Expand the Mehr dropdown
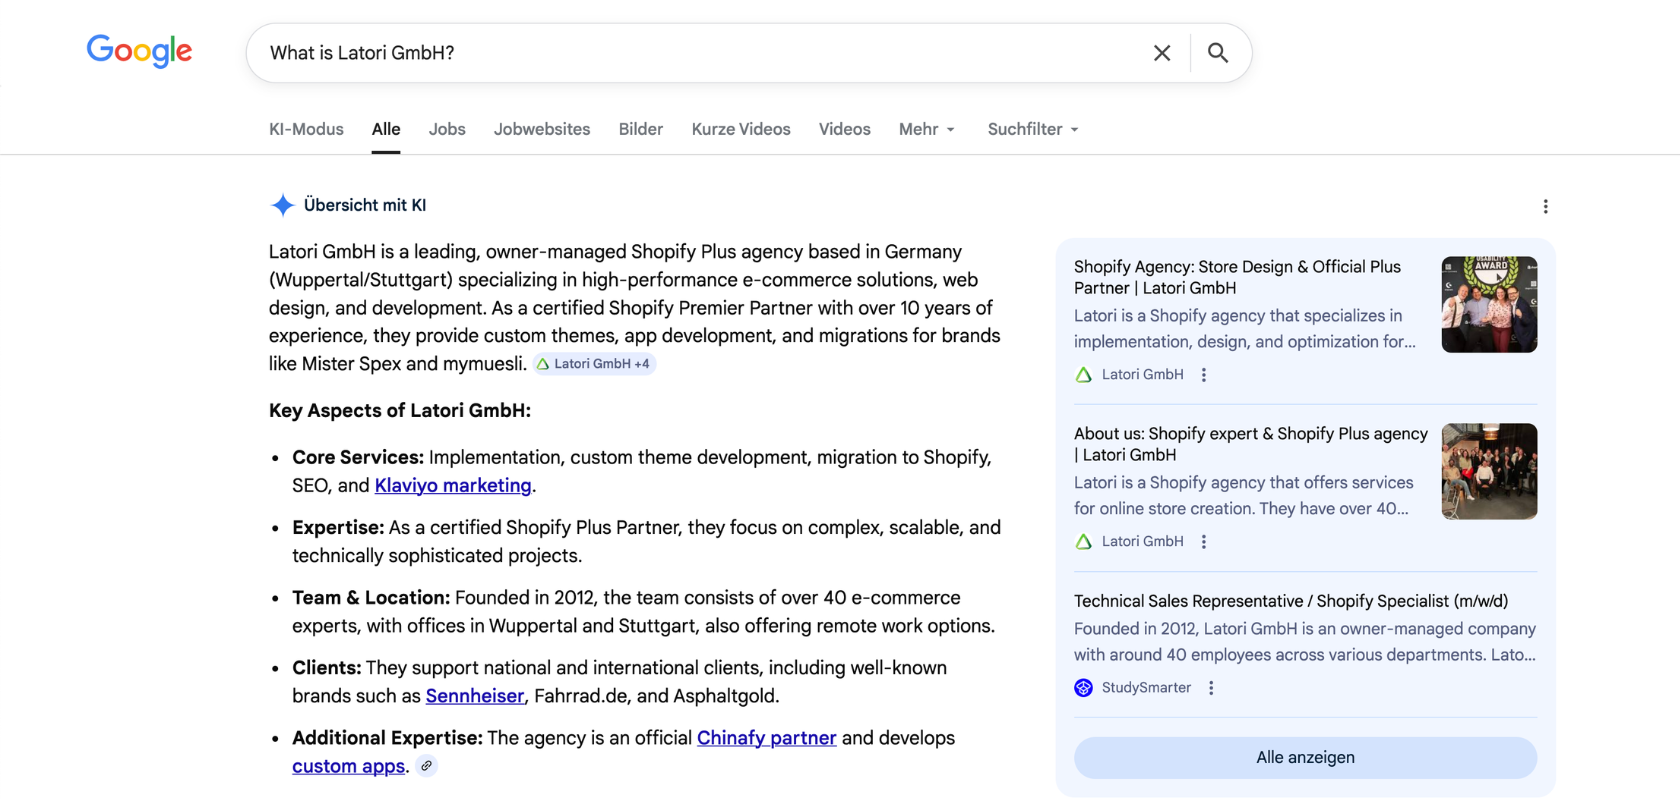The width and height of the screenshot is (1680, 800). click(927, 129)
